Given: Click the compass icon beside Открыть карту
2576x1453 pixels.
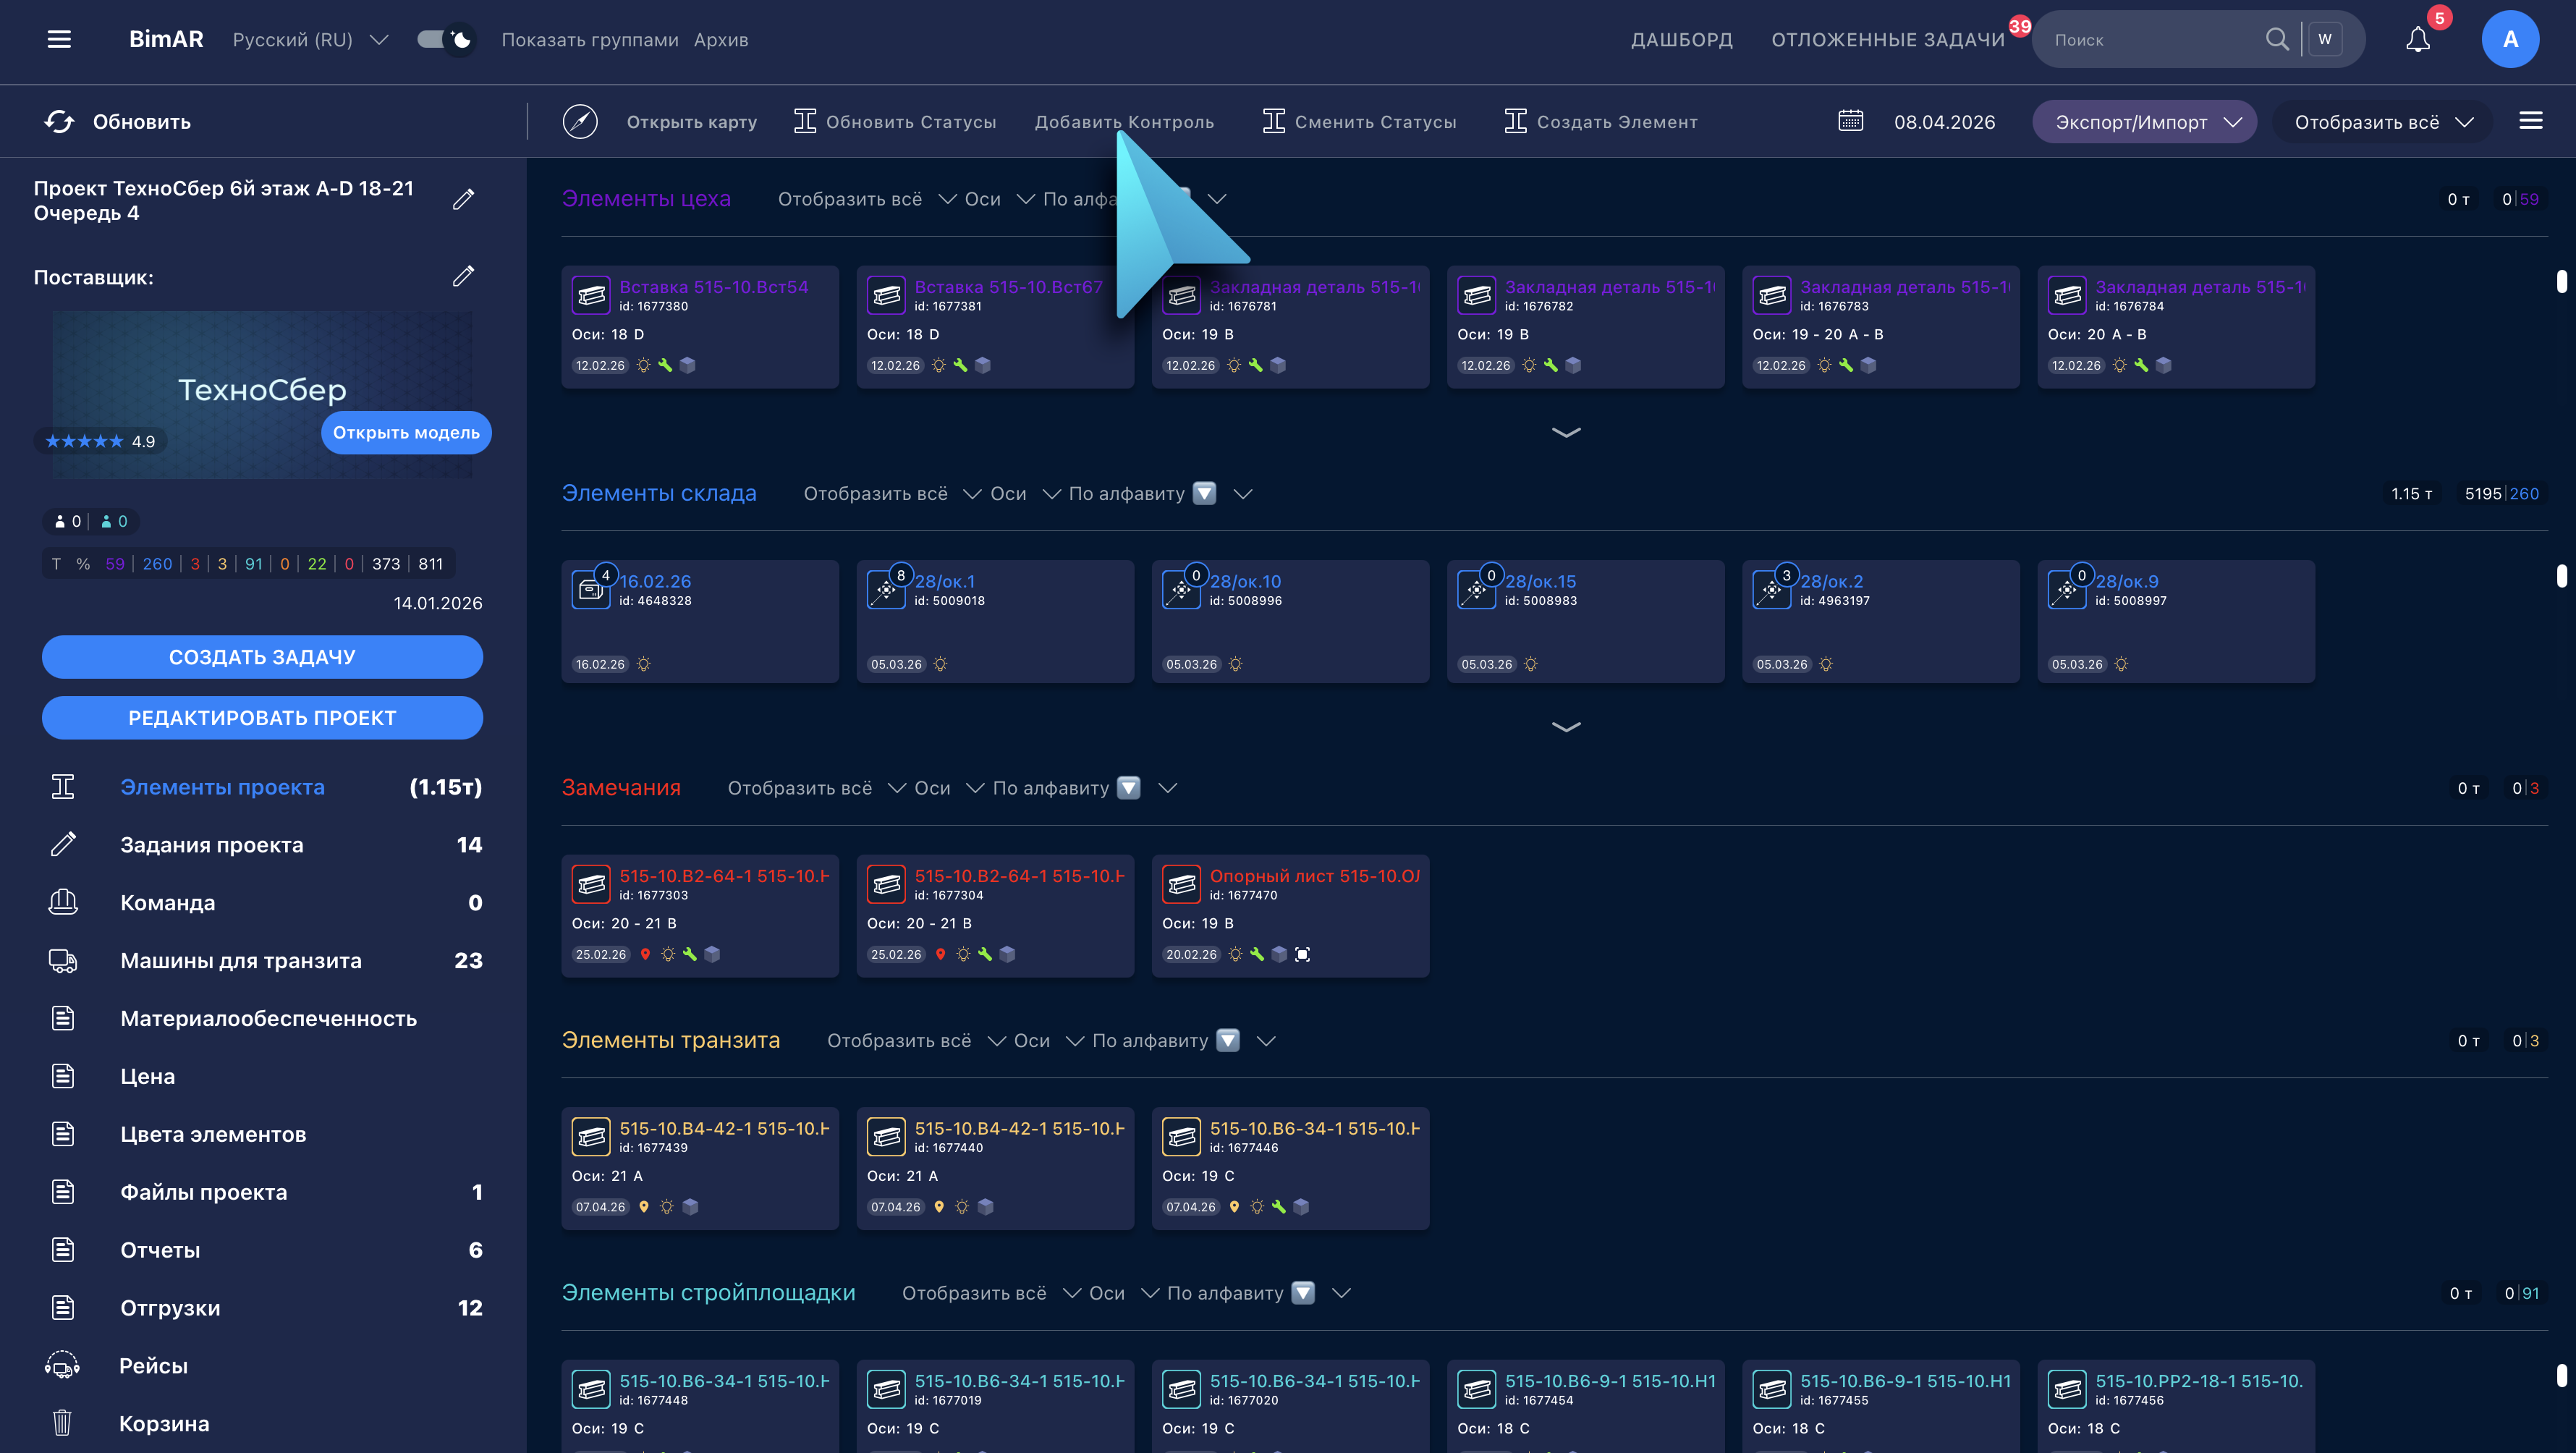Looking at the screenshot, I should [x=580, y=121].
